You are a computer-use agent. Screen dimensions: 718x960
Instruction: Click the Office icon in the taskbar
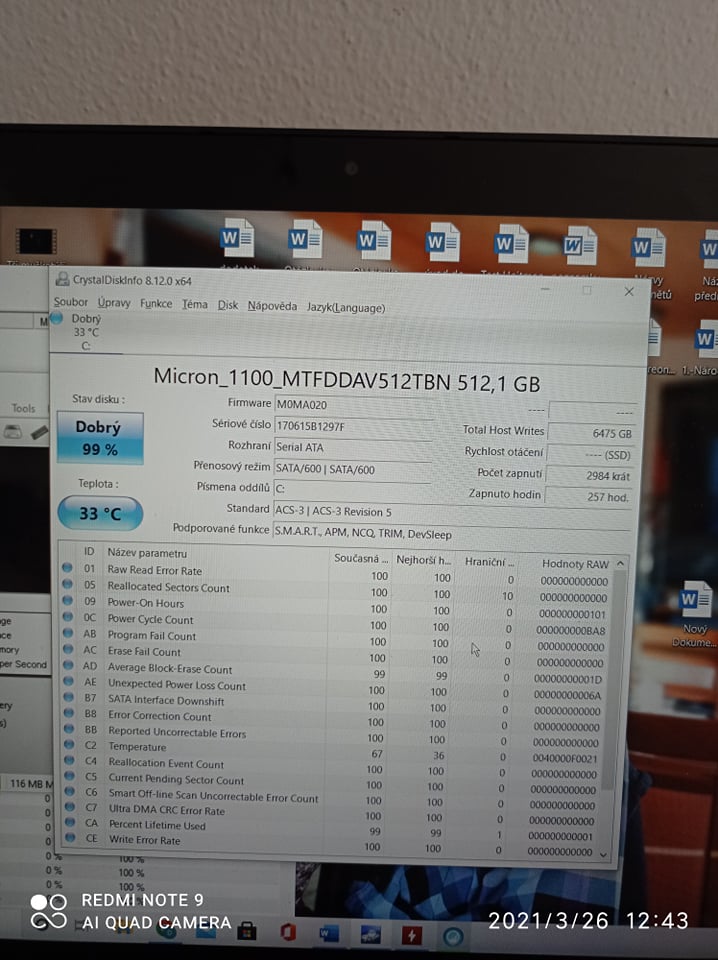[x=288, y=932]
